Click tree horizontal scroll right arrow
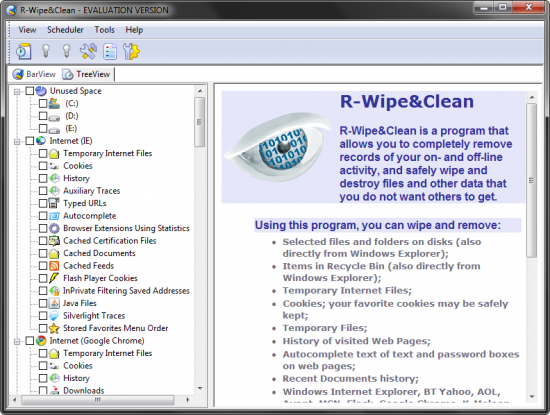550x415 pixels. (x=188, y=400)
